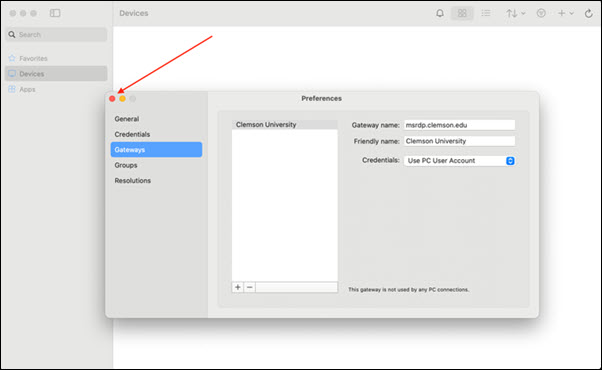Screen dimensions: 602x370
Task: Select the Gateways preferences tab
Action: [x=156, y=150]
